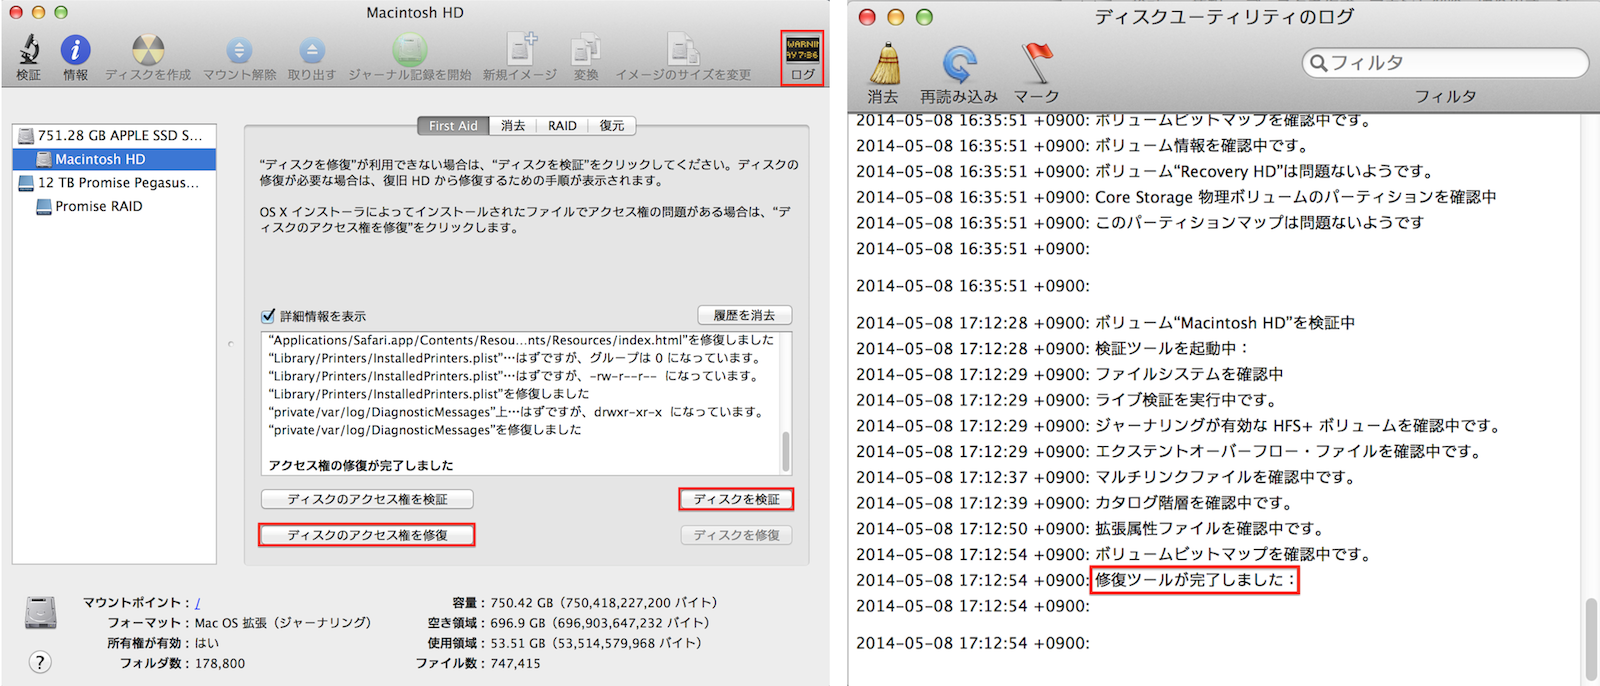Screen dimensions: 1600x686
Task: Click the log line ボリューム"Macintosh HD"を検証中
Action: point(1225,323)
